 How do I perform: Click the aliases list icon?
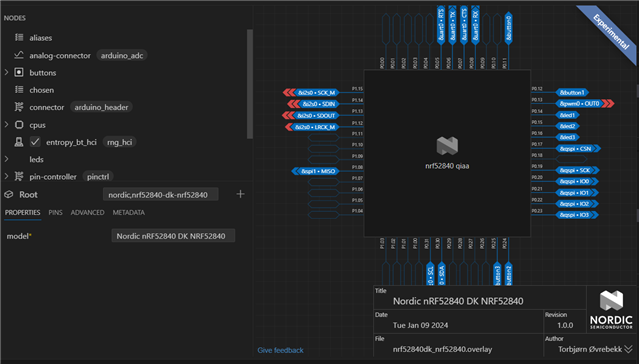pyautogui.click(x=19, y=38)
